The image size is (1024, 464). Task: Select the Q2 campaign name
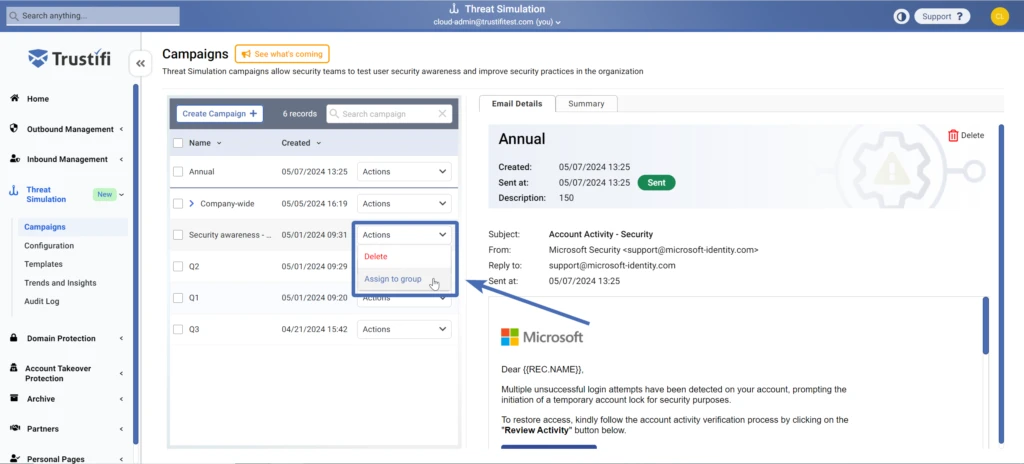(194, 266)
